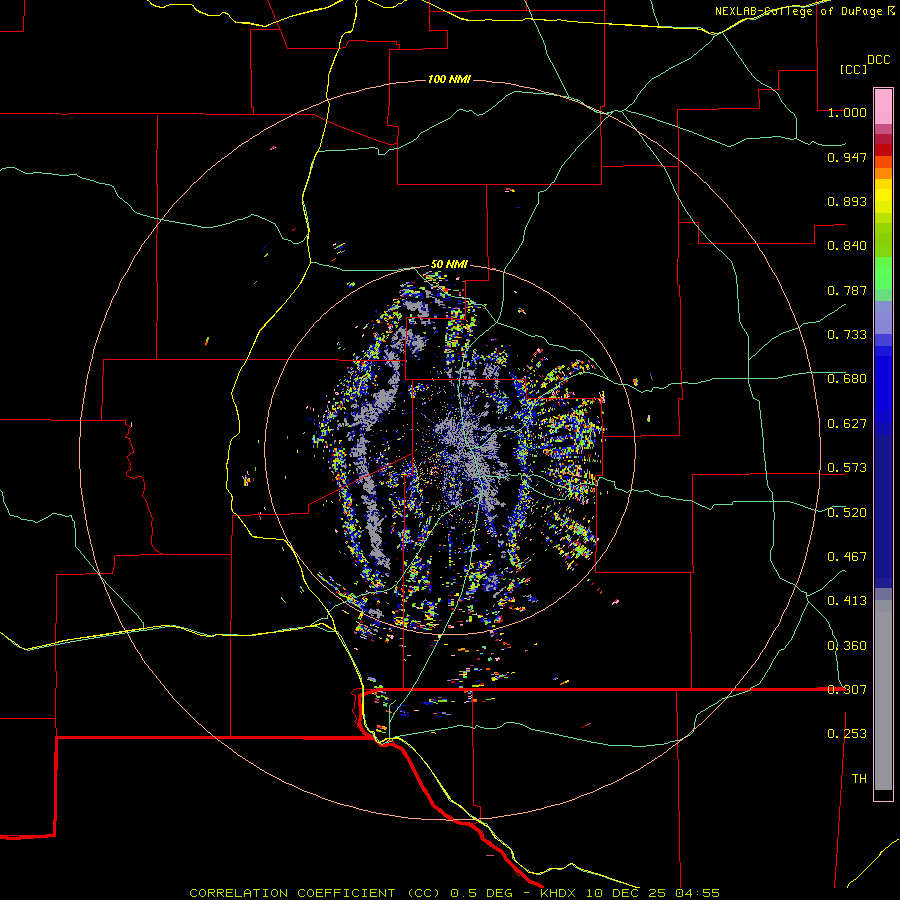The height and width of the screenshot is (900, 900).
Task: Select the 0.520 color scale value
Action: (847, 513)
